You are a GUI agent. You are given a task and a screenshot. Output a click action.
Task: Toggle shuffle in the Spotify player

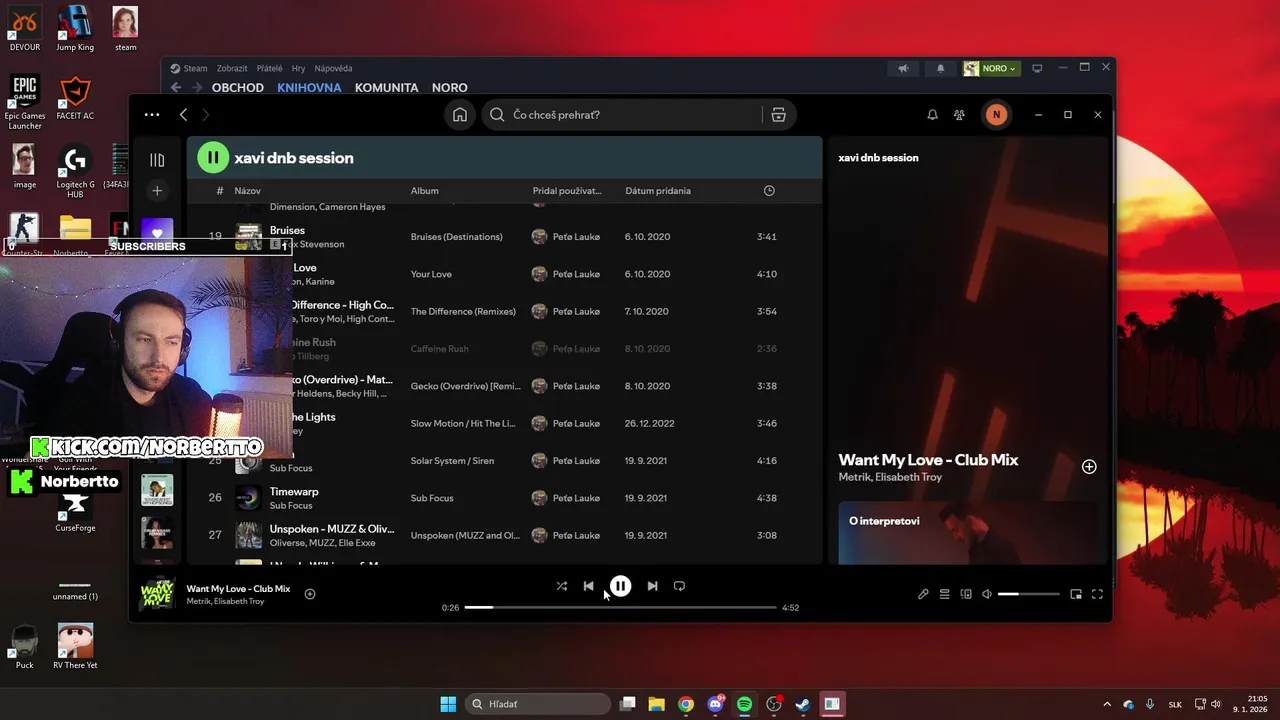tap(562, 586)
